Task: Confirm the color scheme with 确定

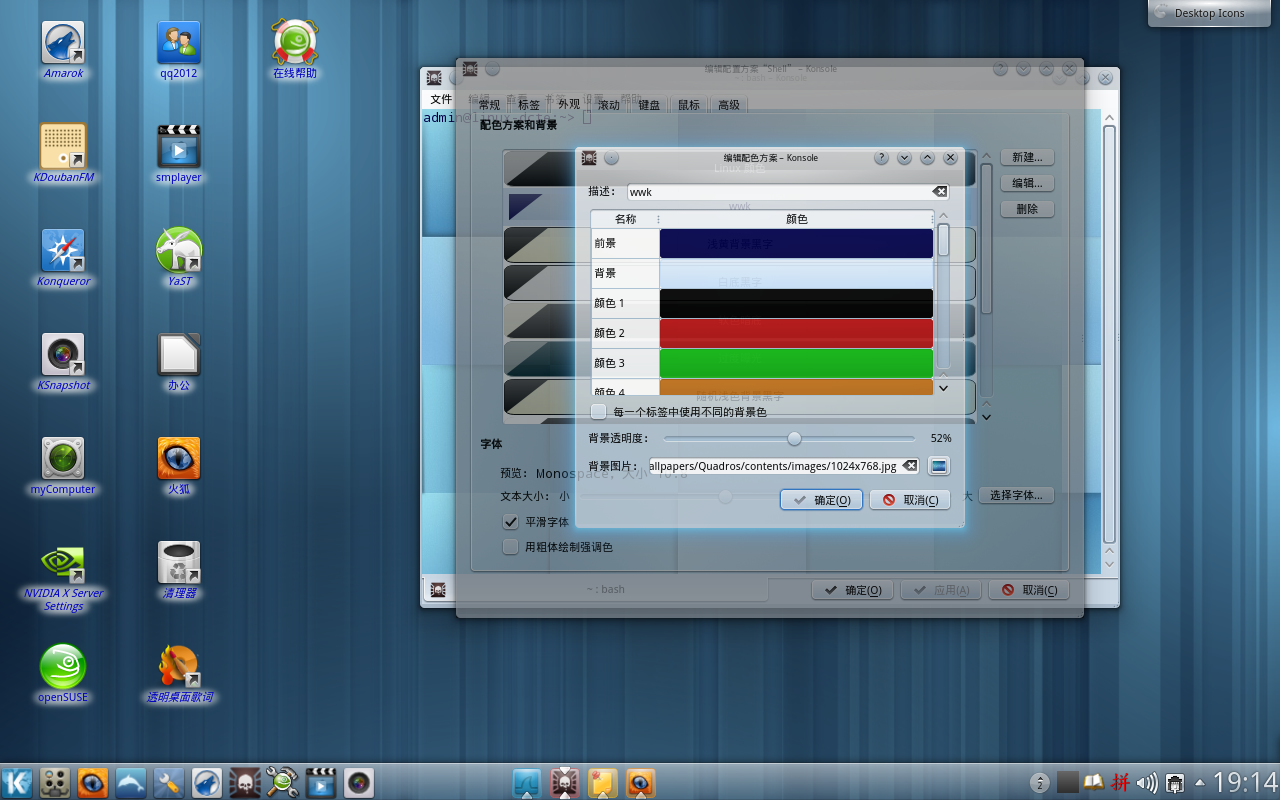Action: 821,500
